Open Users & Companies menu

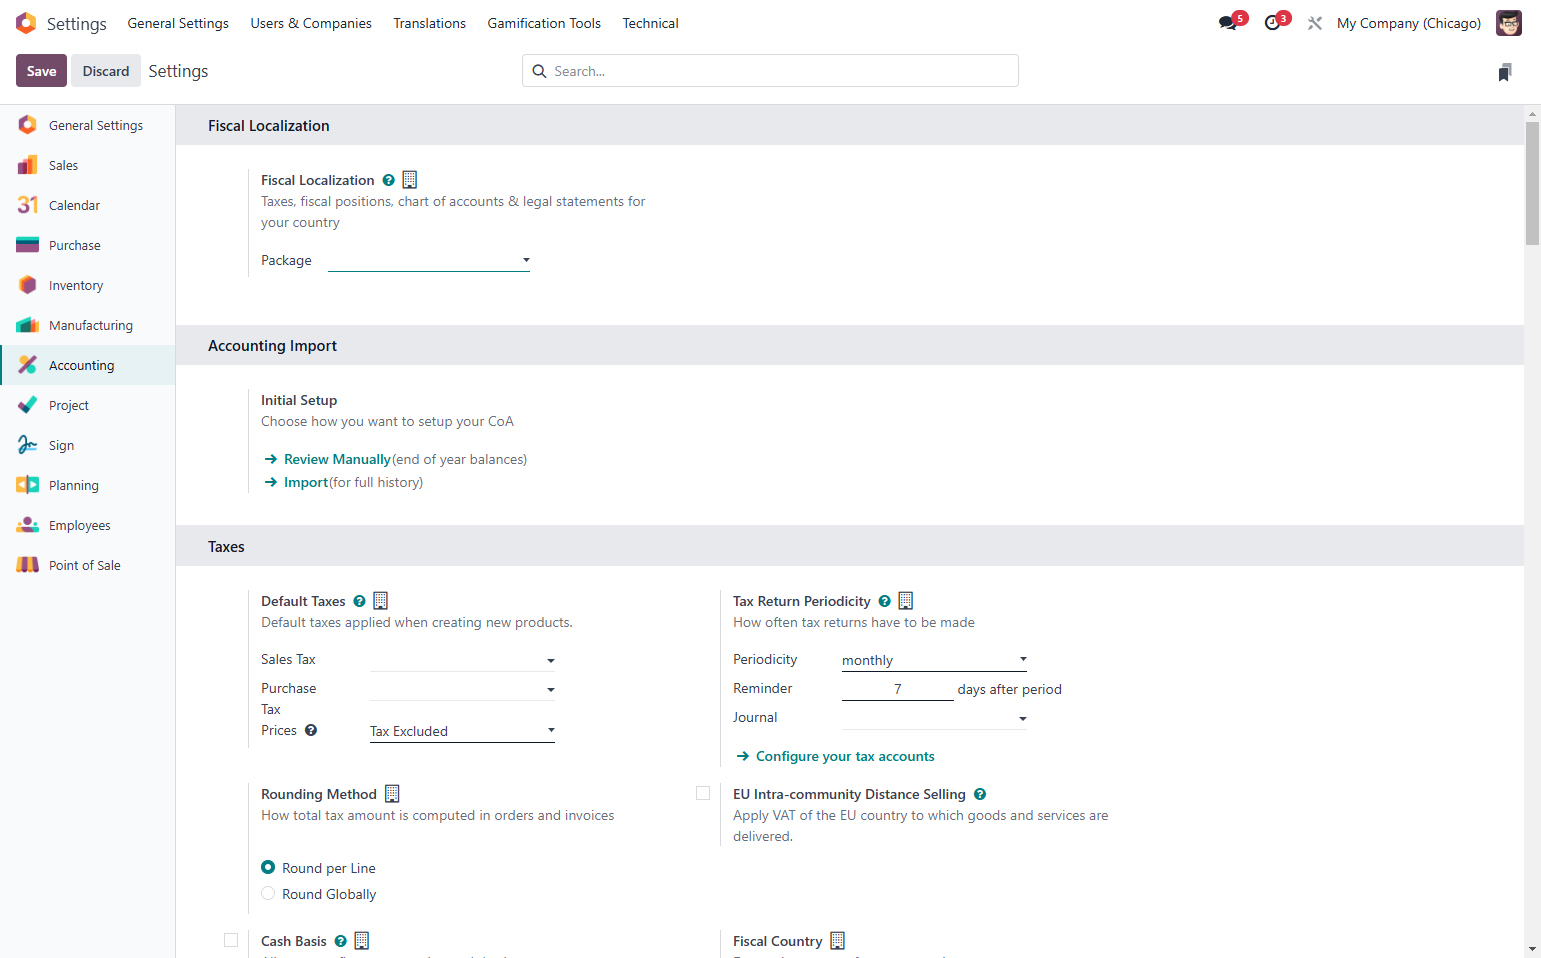[x=311, y=23]
